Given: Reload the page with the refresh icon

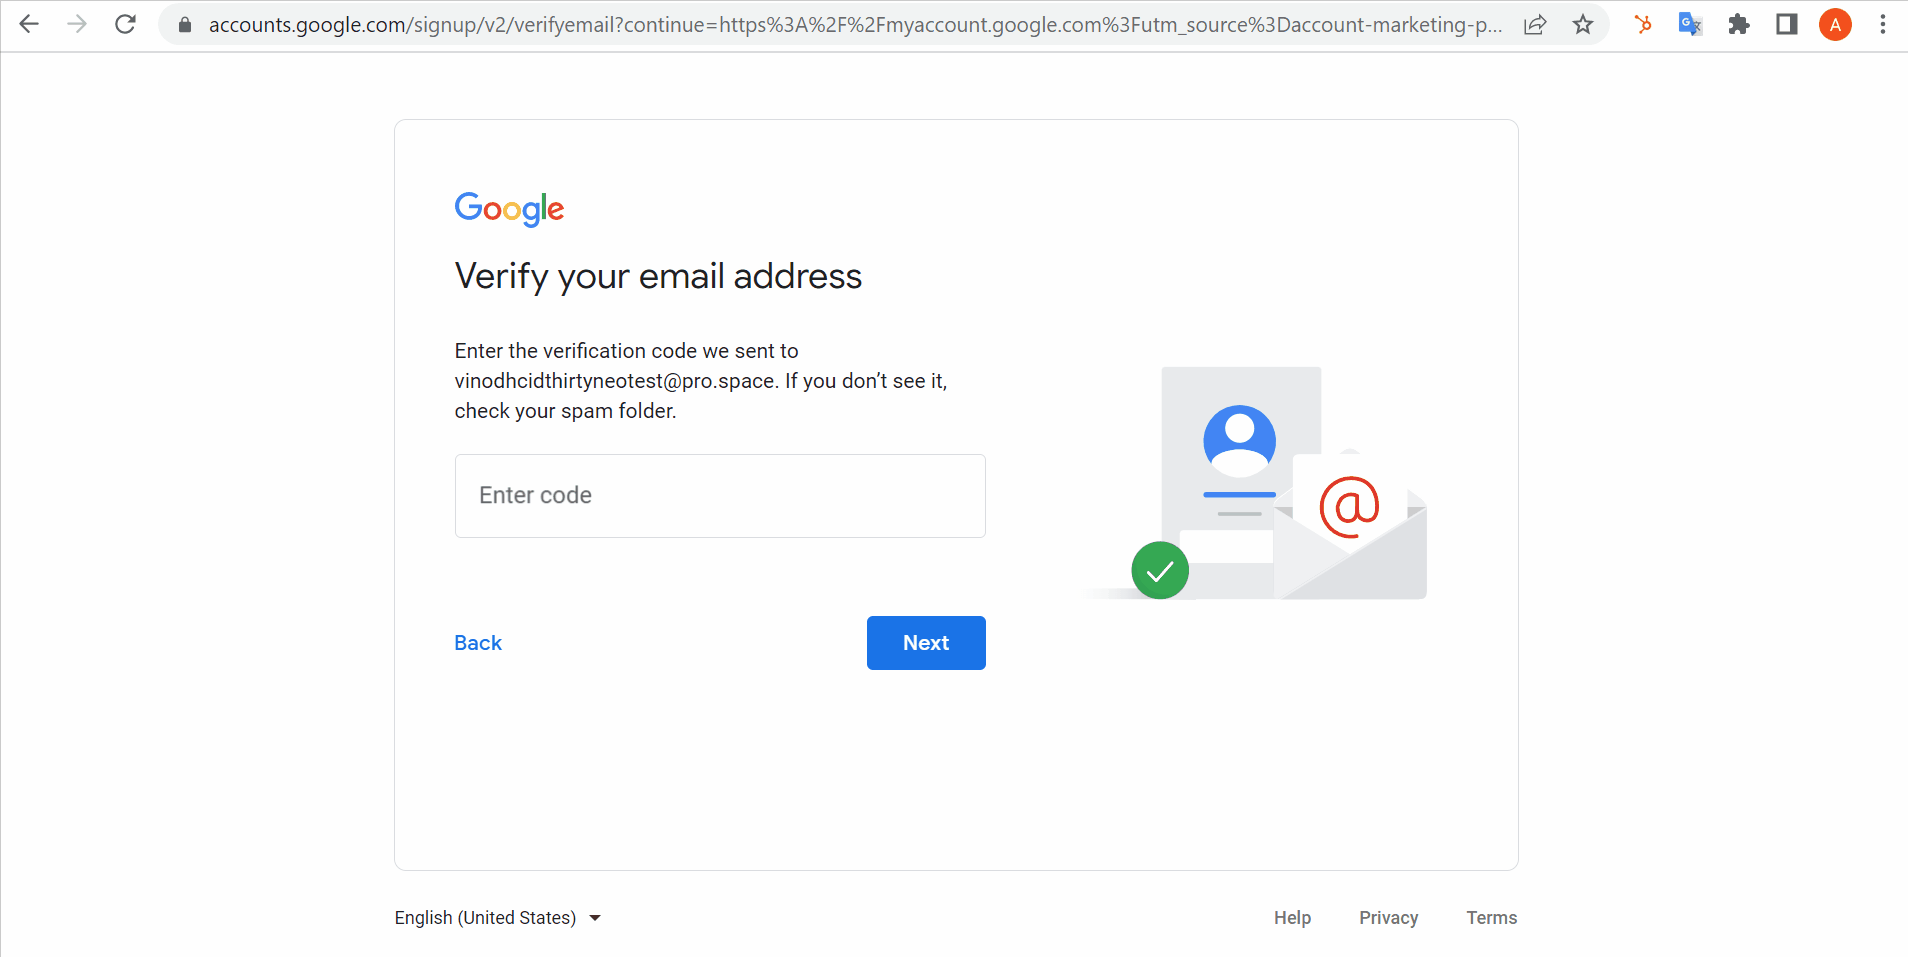Looking at the screenshot, I should [125, 24].
